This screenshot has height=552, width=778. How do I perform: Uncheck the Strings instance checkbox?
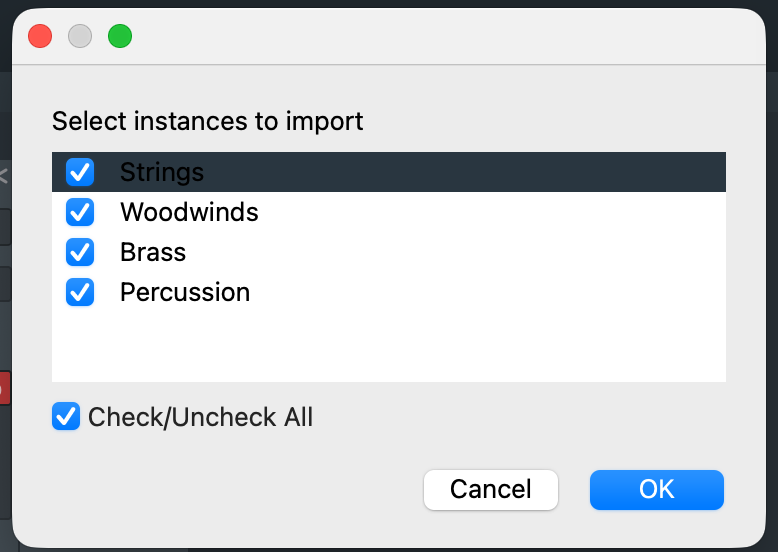click(80, 172)
